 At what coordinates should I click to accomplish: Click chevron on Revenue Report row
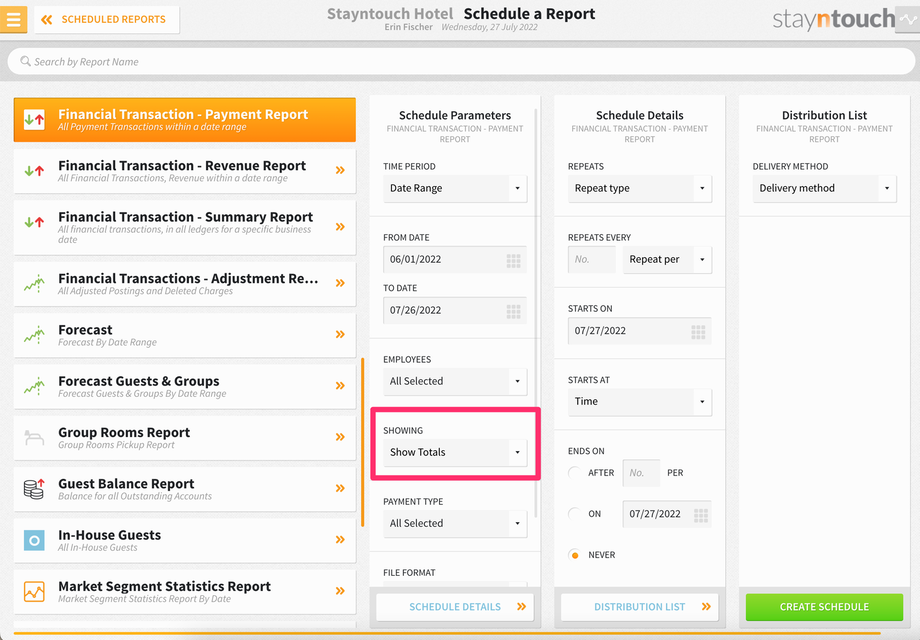[x=340, y=170]
